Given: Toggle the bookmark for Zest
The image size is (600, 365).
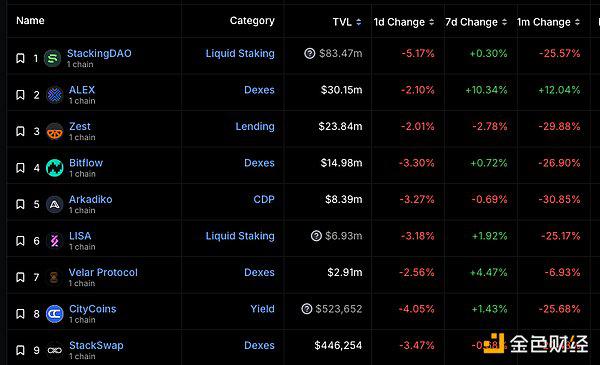Looking at the screenshot, I should [x=20, y=131].
